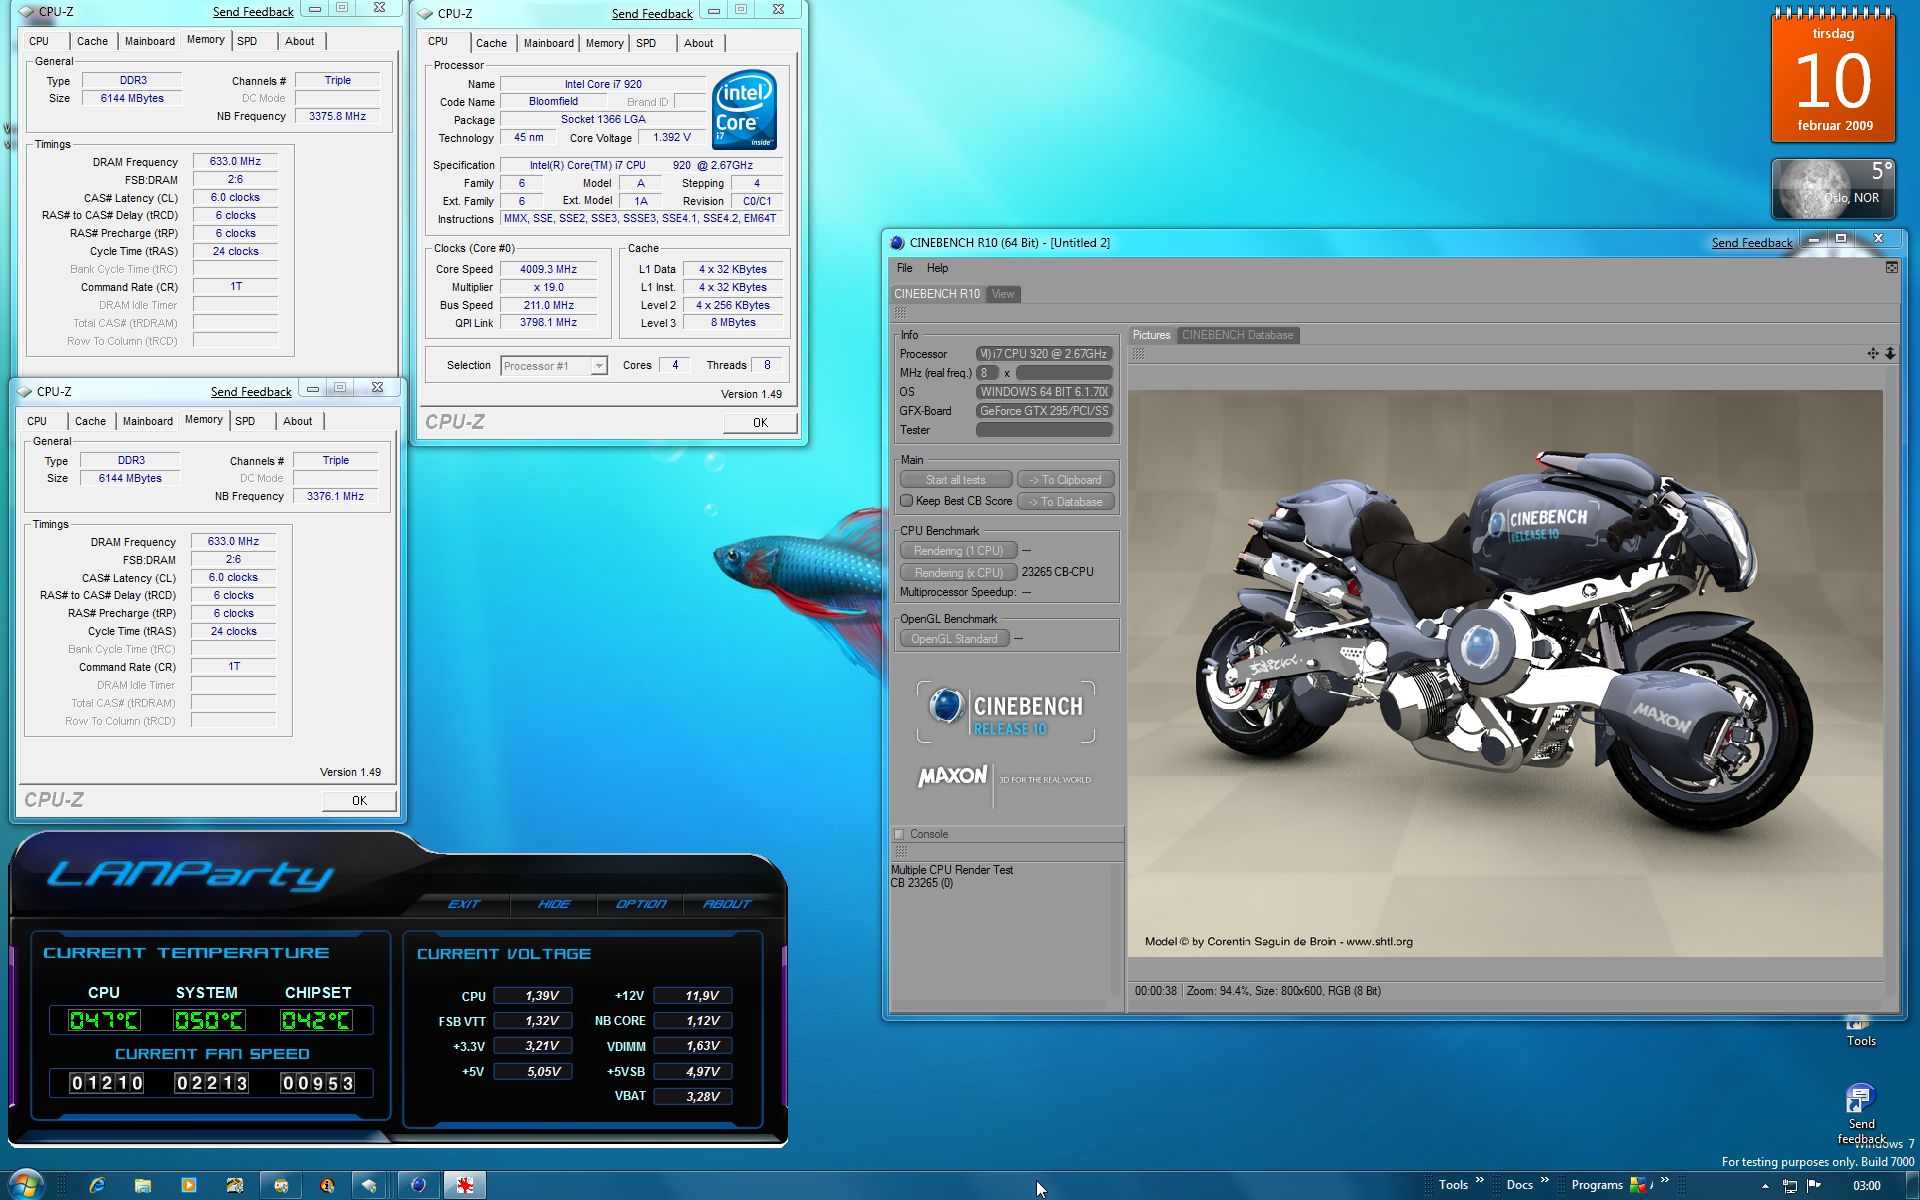Viewport: 1920px width, 1200px height.
Task: Expand the Docs toolbar chevron on taskbar
Action: click(x=1544, y=1181)
